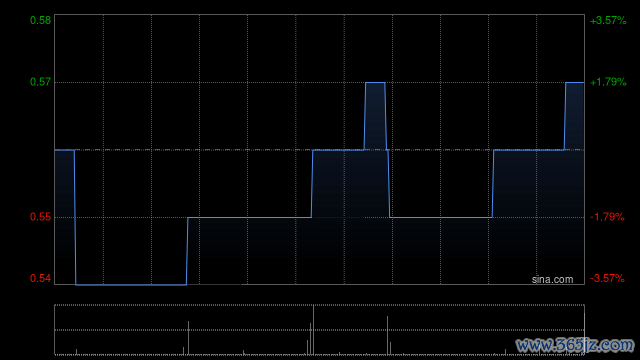Click the tallest volume bar in lower panel
This screenshot has height=360, width=640.
[313, 330]
